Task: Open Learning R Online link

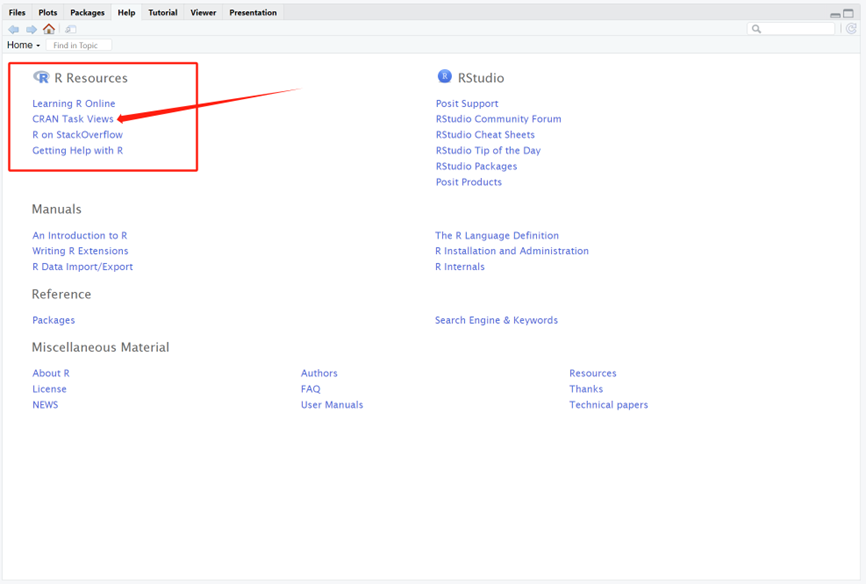Action: [x=73, y=103]
